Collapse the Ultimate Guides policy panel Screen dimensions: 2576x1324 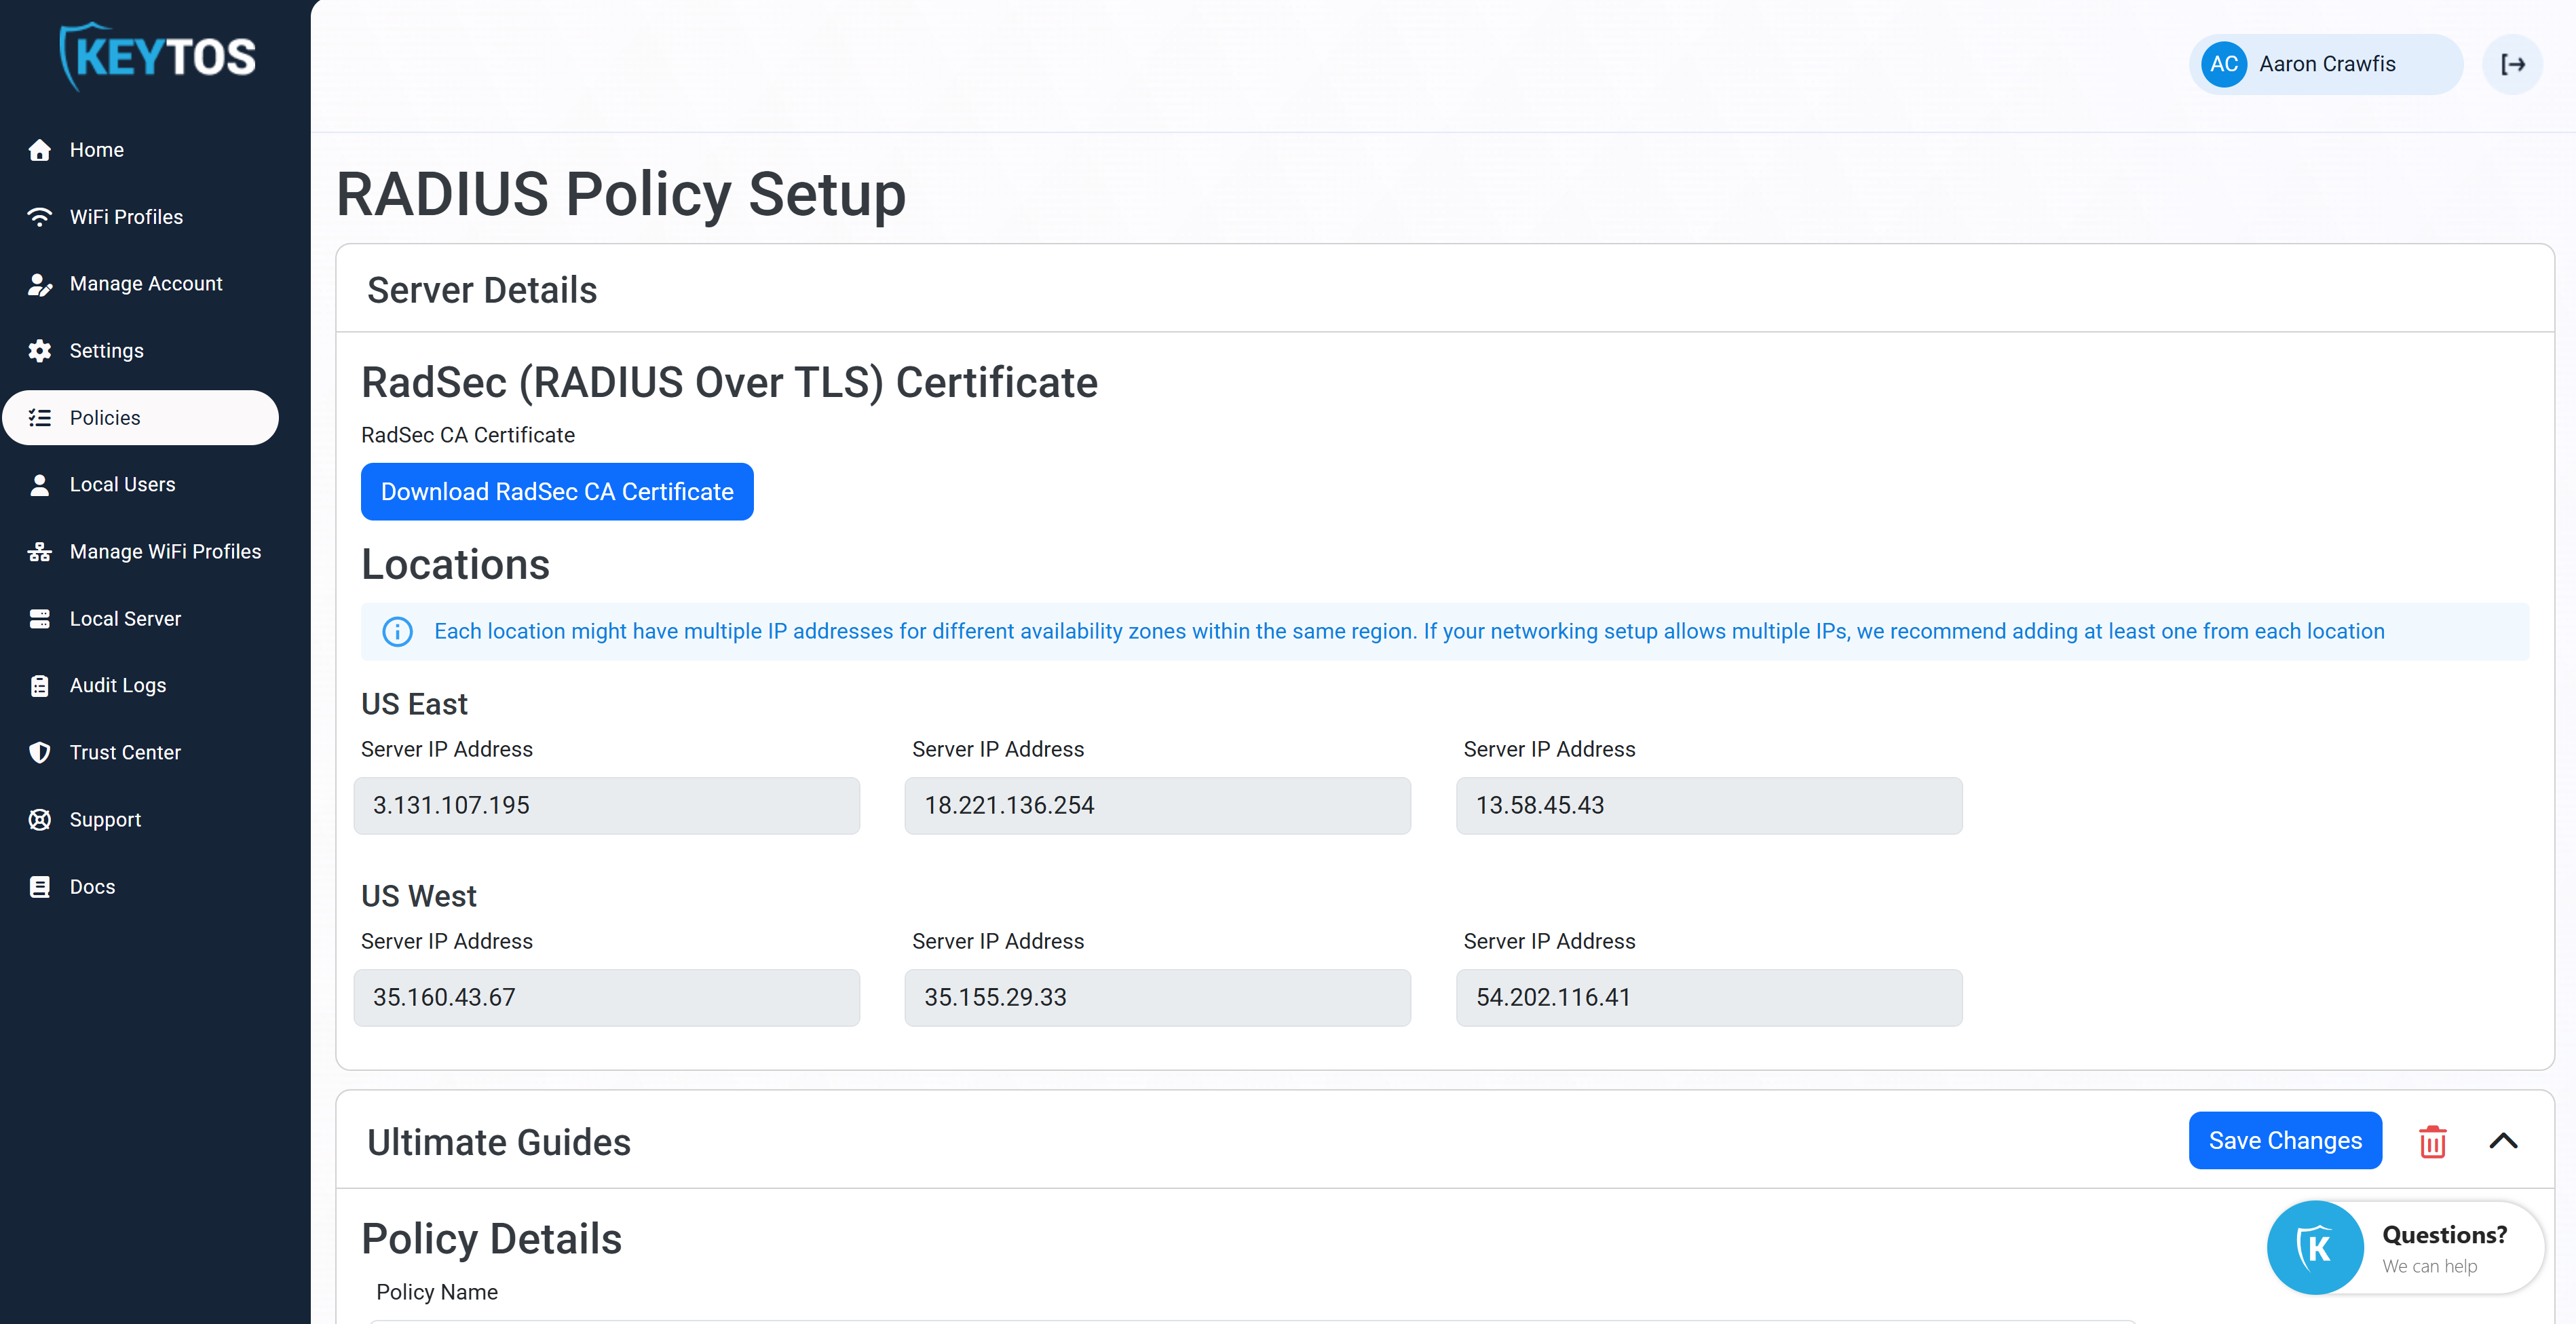[2502, 1141]
